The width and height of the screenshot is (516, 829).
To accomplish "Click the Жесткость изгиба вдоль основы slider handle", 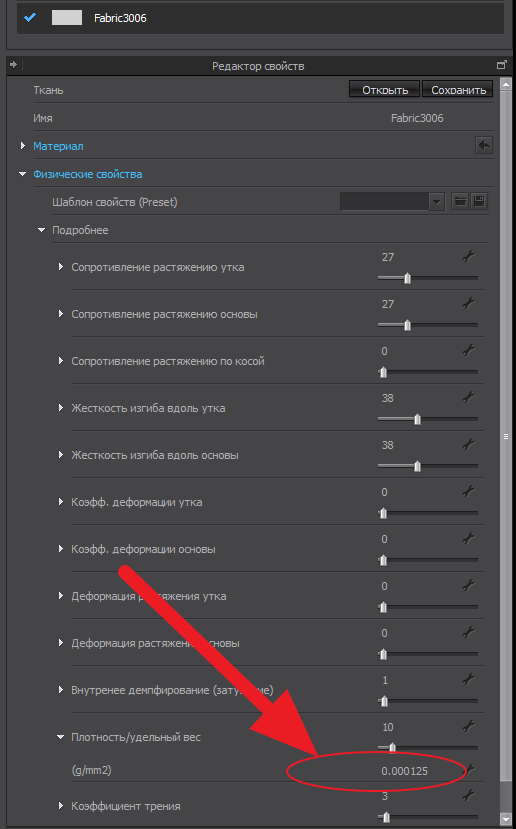I will tap(418, 466).
